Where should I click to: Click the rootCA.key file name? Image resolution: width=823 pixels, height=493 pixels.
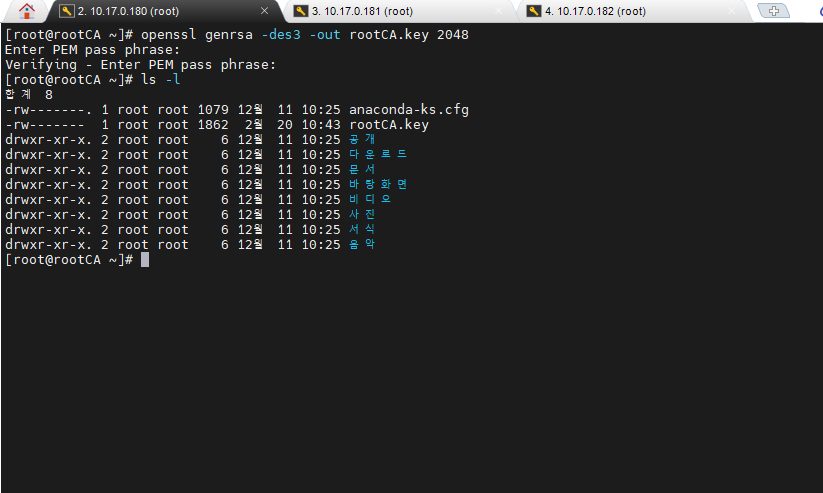pyautogui.click(x=389, y=125)
